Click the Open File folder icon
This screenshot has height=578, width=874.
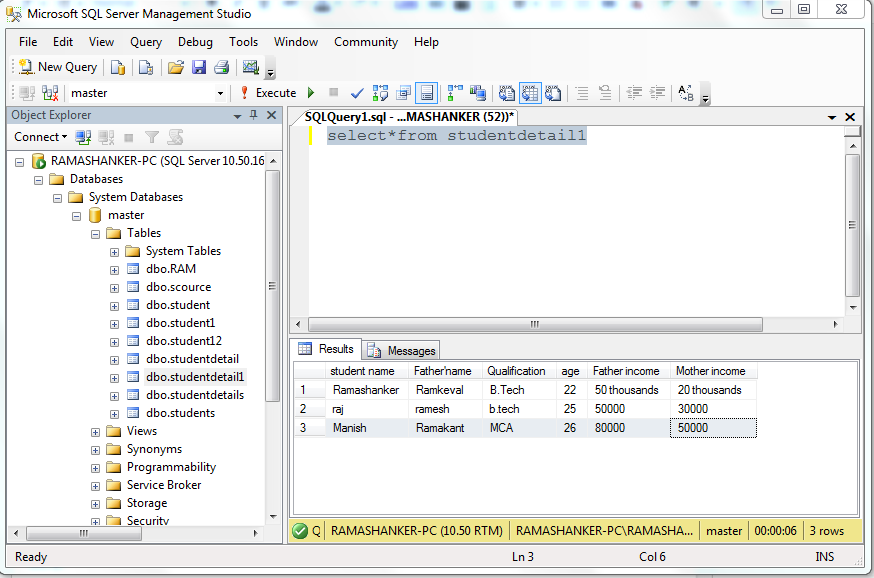coord(176,67)
